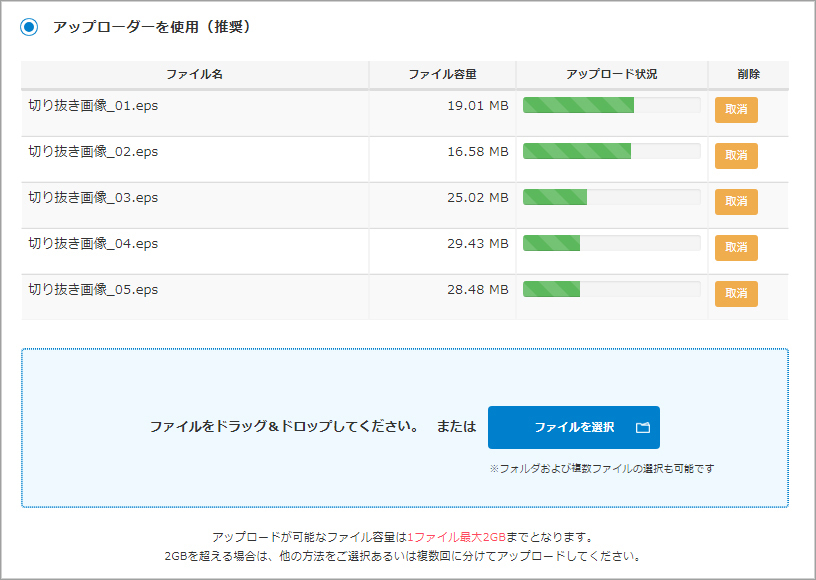
Task: Click progress bar for 切り抜き画像_01.eps
Action: click(611, 106)
